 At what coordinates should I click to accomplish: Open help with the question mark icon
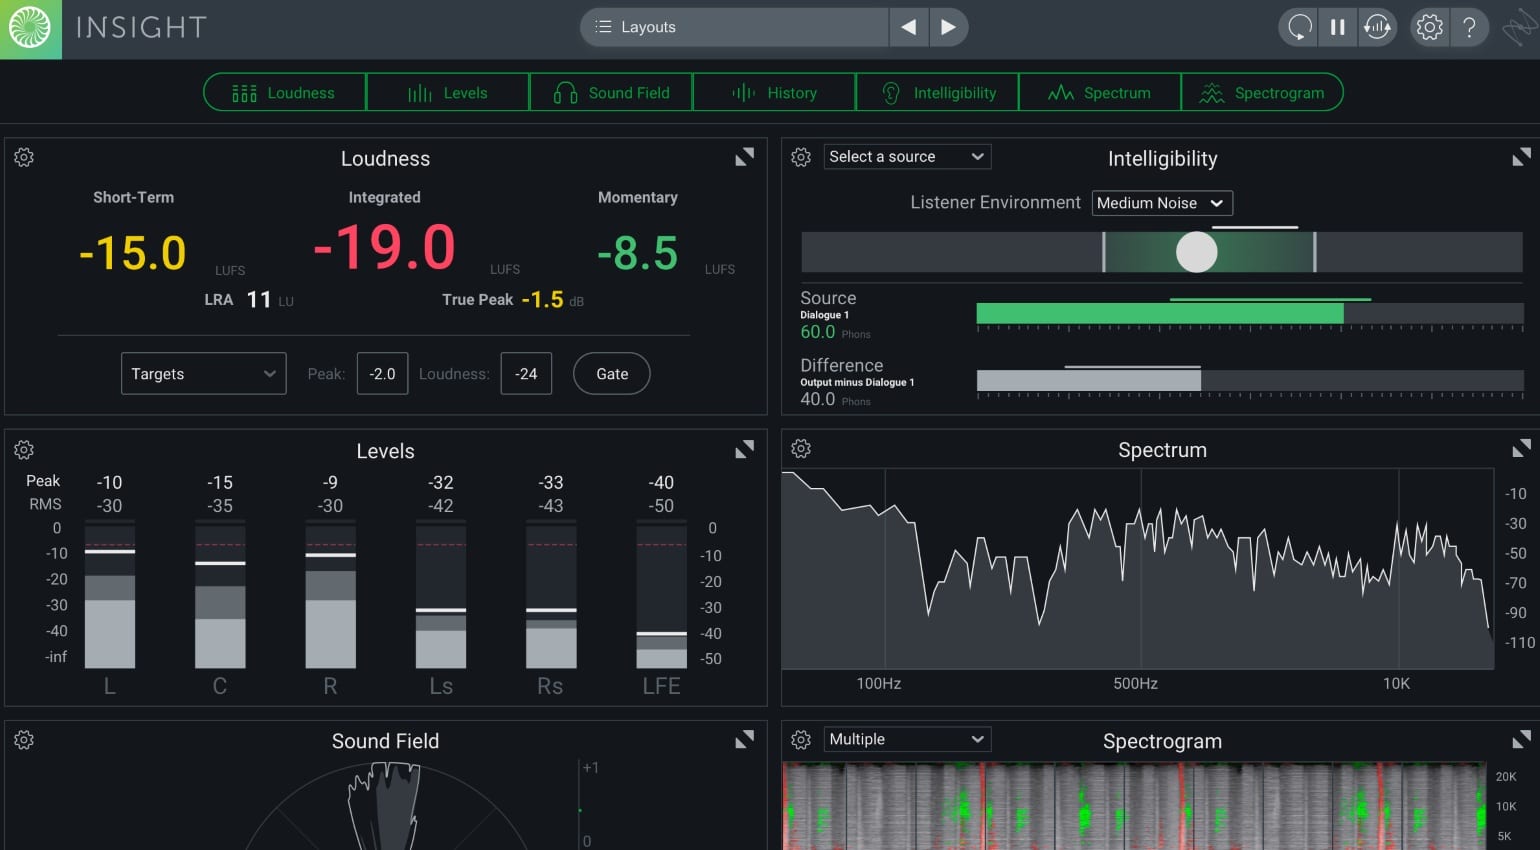[1469, 27]
